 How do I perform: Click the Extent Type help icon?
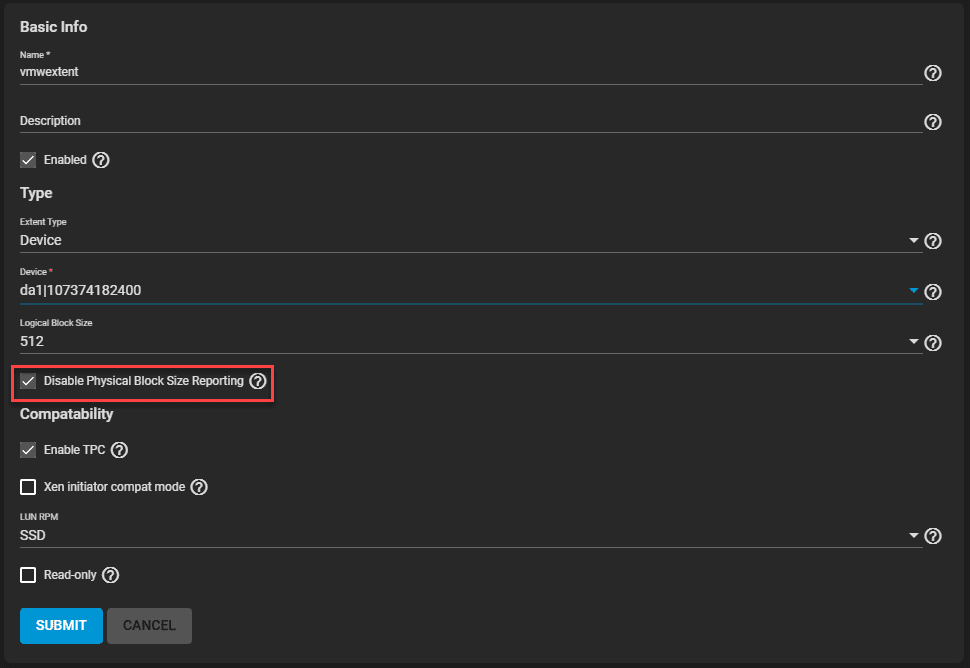(933, 241)
